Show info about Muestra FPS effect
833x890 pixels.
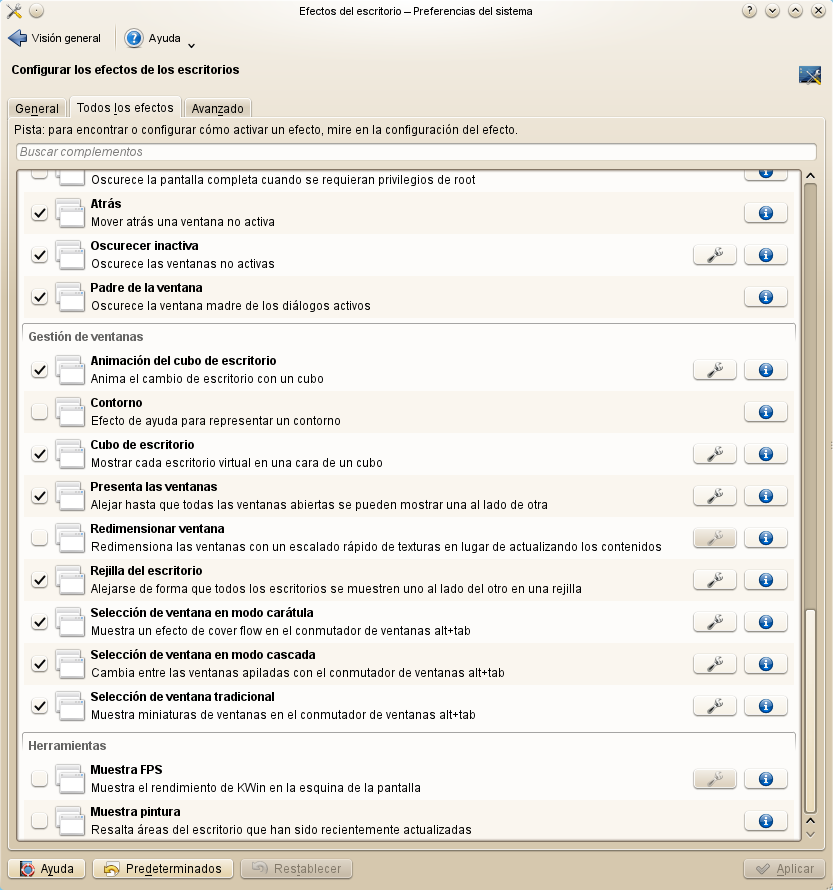click(765, 779)
